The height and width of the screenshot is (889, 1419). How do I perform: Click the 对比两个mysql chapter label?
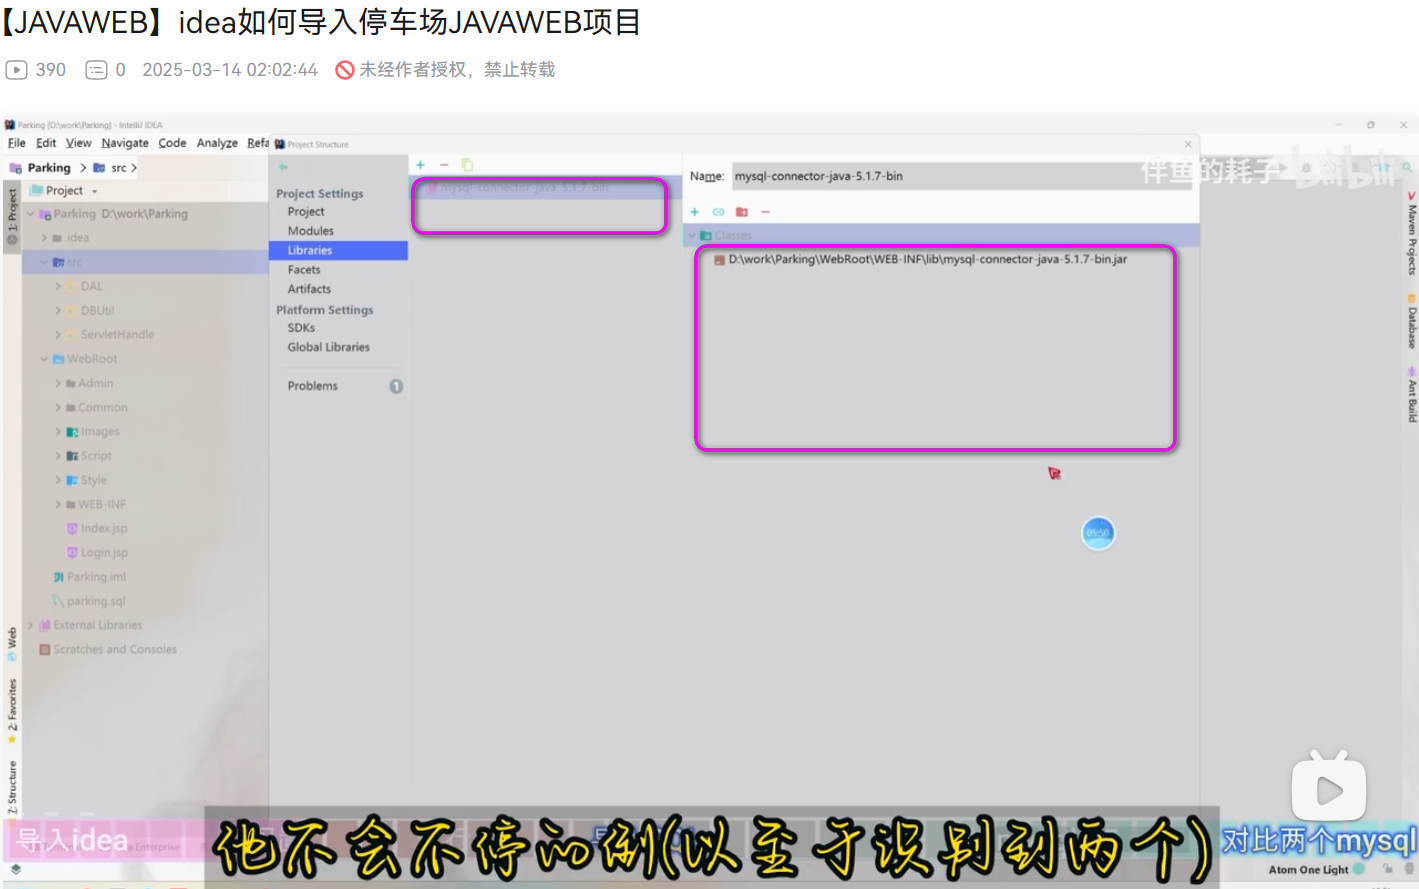pos(1320,841)
